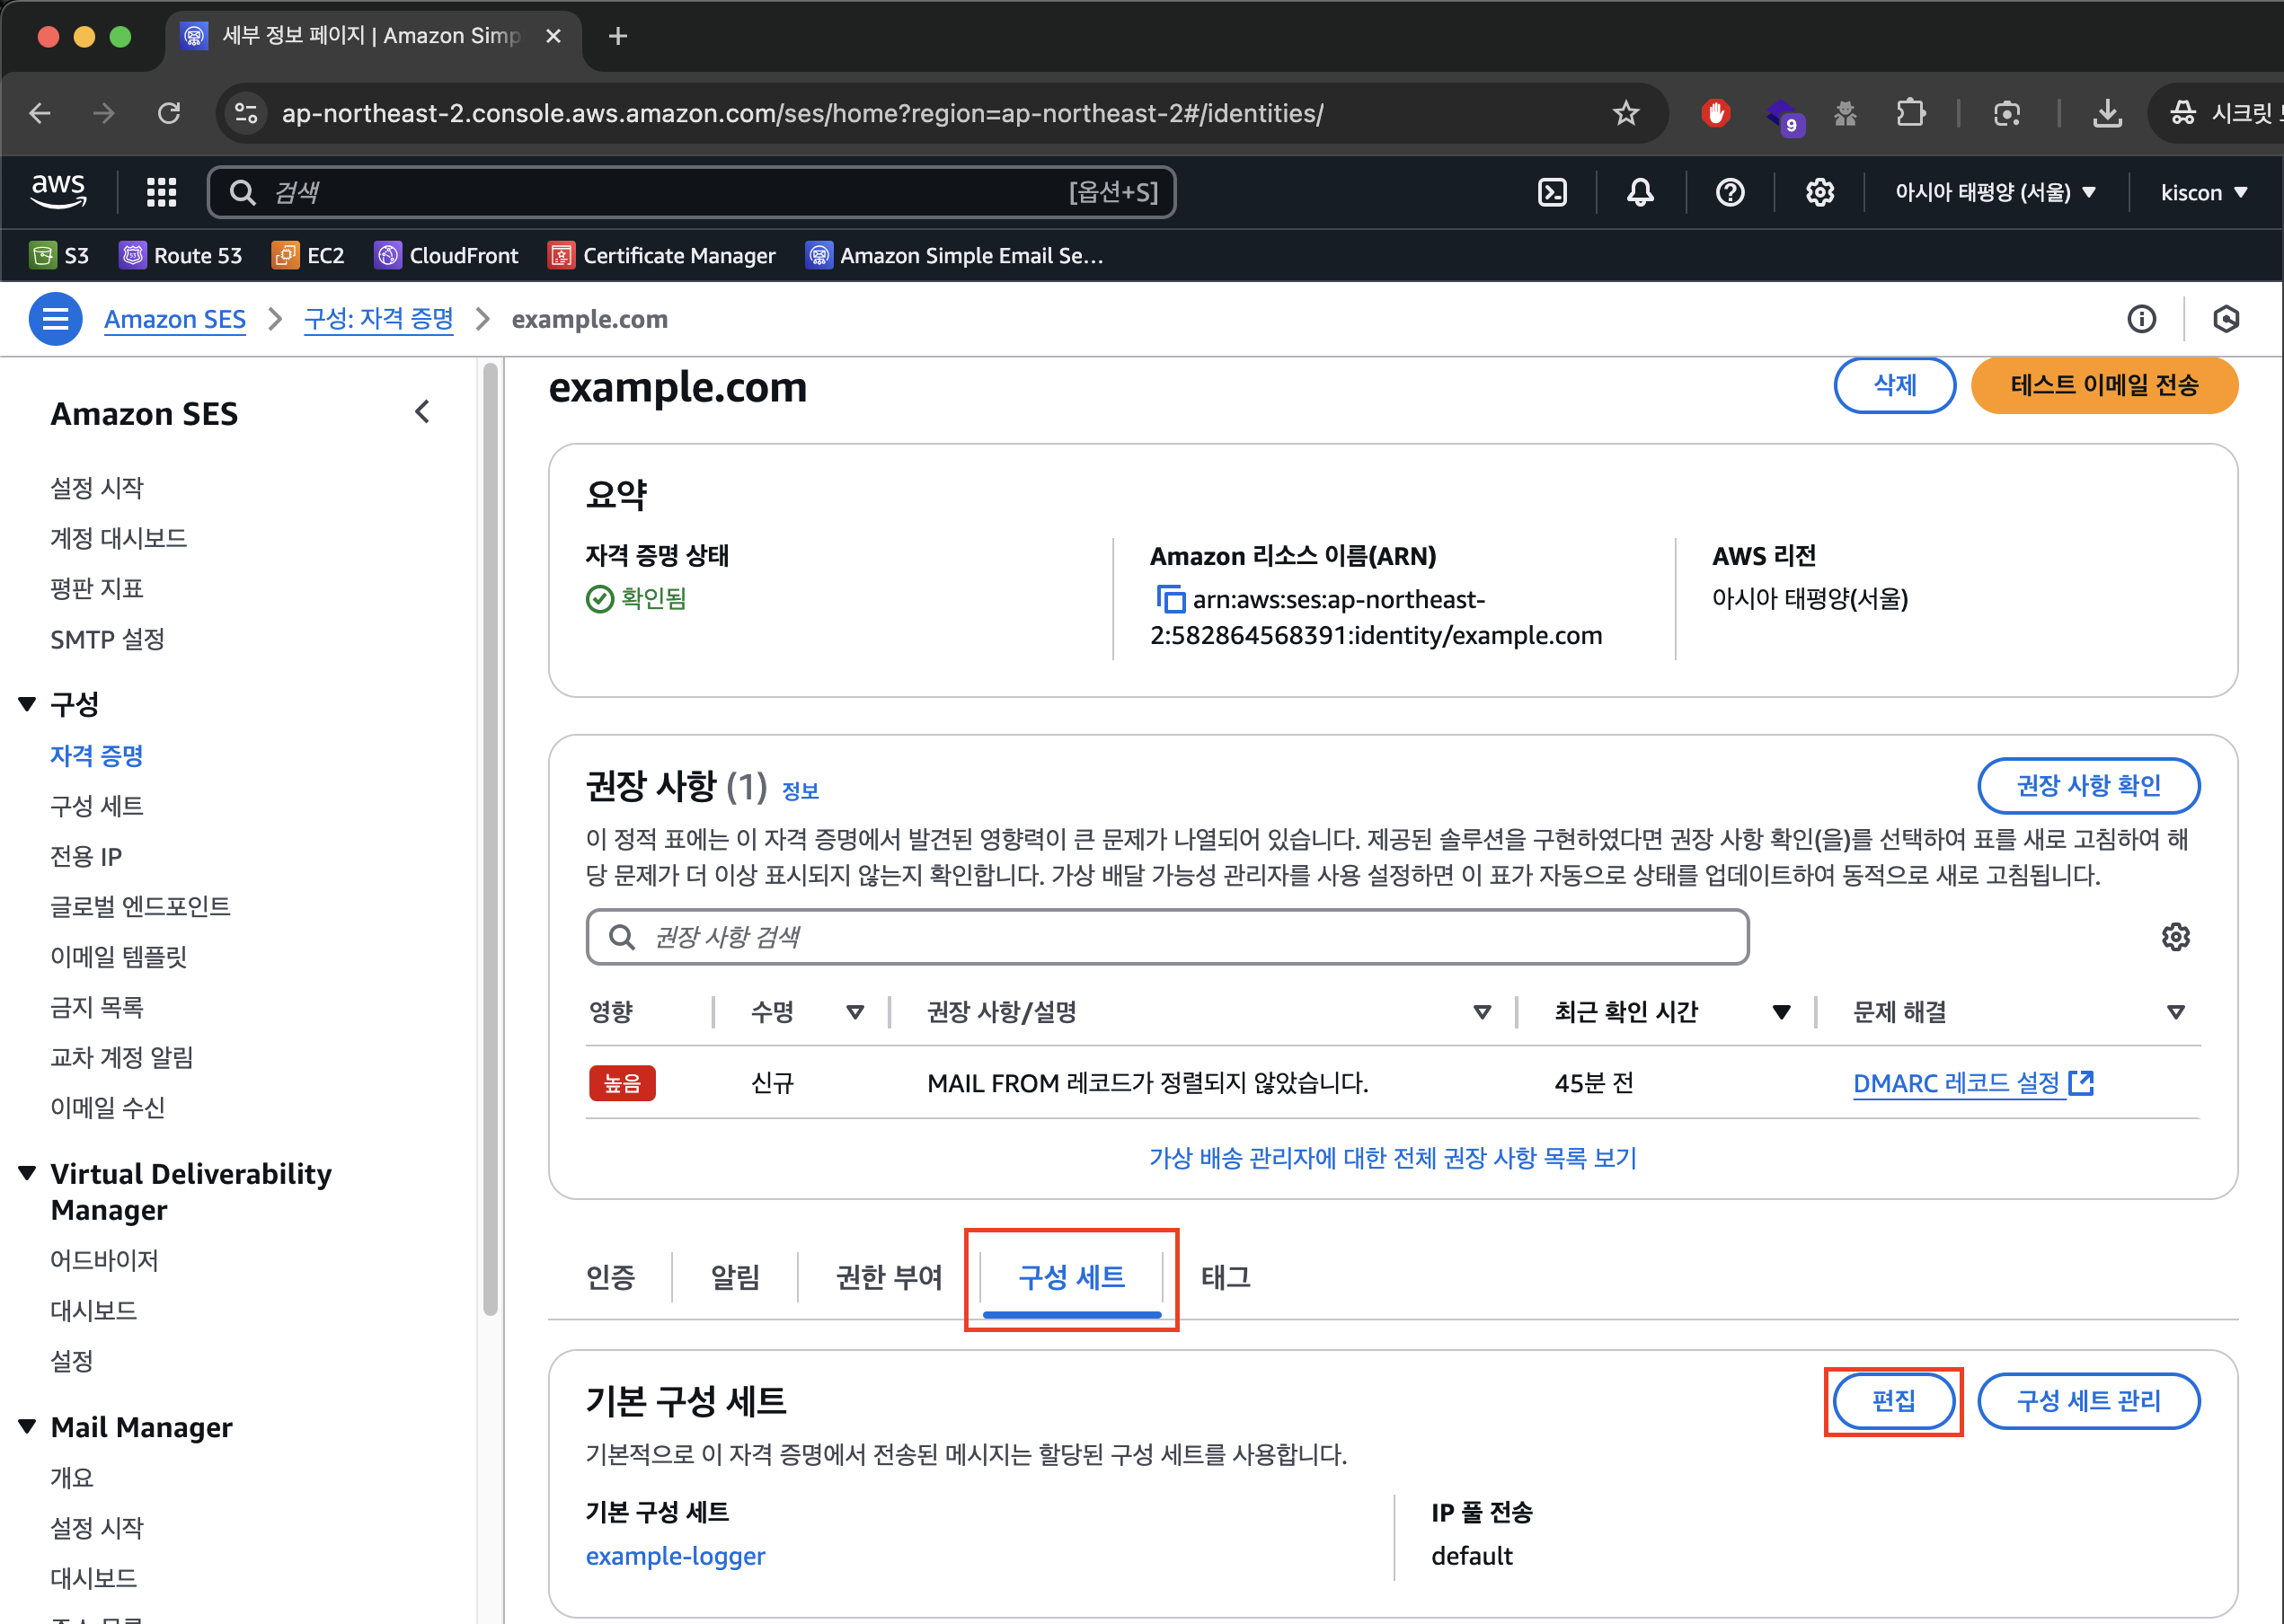Collapse the 구성 section in the sidebar
The width and height of the screenshot is (2284, 1624).
pos(28,704)
